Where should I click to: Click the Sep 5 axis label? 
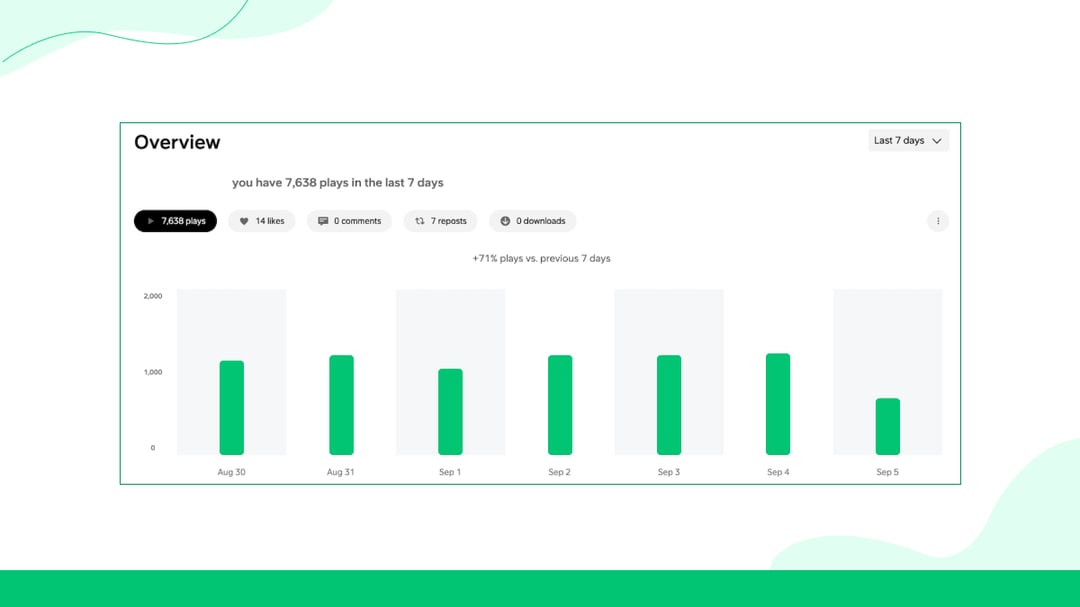click(x=887, y=472)
